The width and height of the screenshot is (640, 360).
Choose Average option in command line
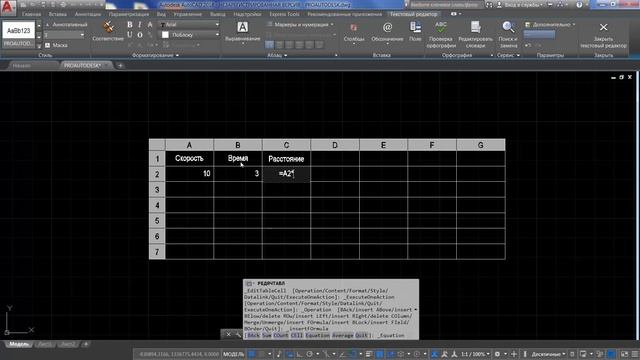coord(342,336)
